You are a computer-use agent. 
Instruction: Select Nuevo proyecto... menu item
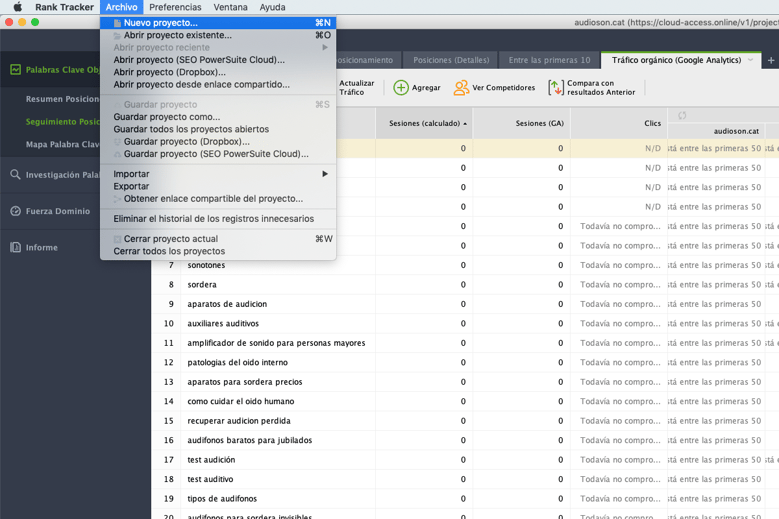[218, 23]
